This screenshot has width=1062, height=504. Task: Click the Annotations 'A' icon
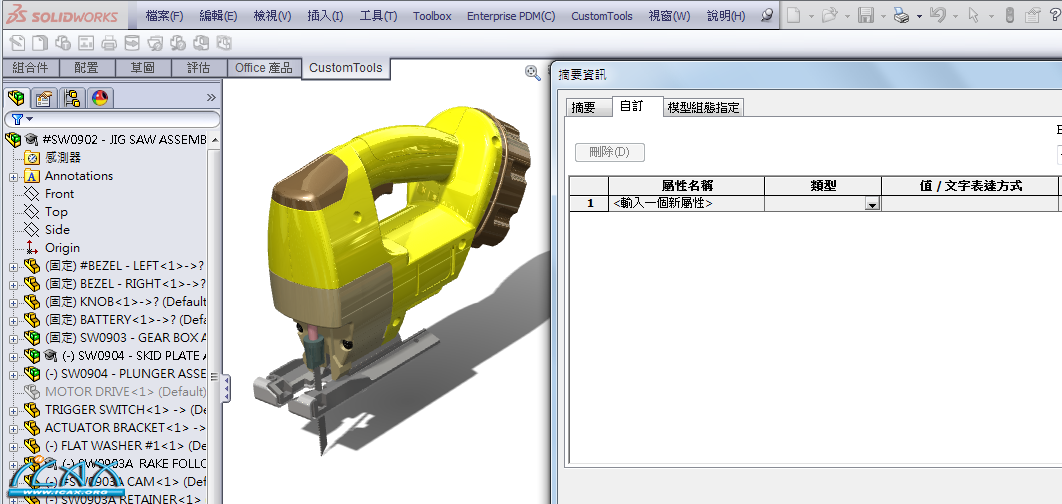coord(32,175)
